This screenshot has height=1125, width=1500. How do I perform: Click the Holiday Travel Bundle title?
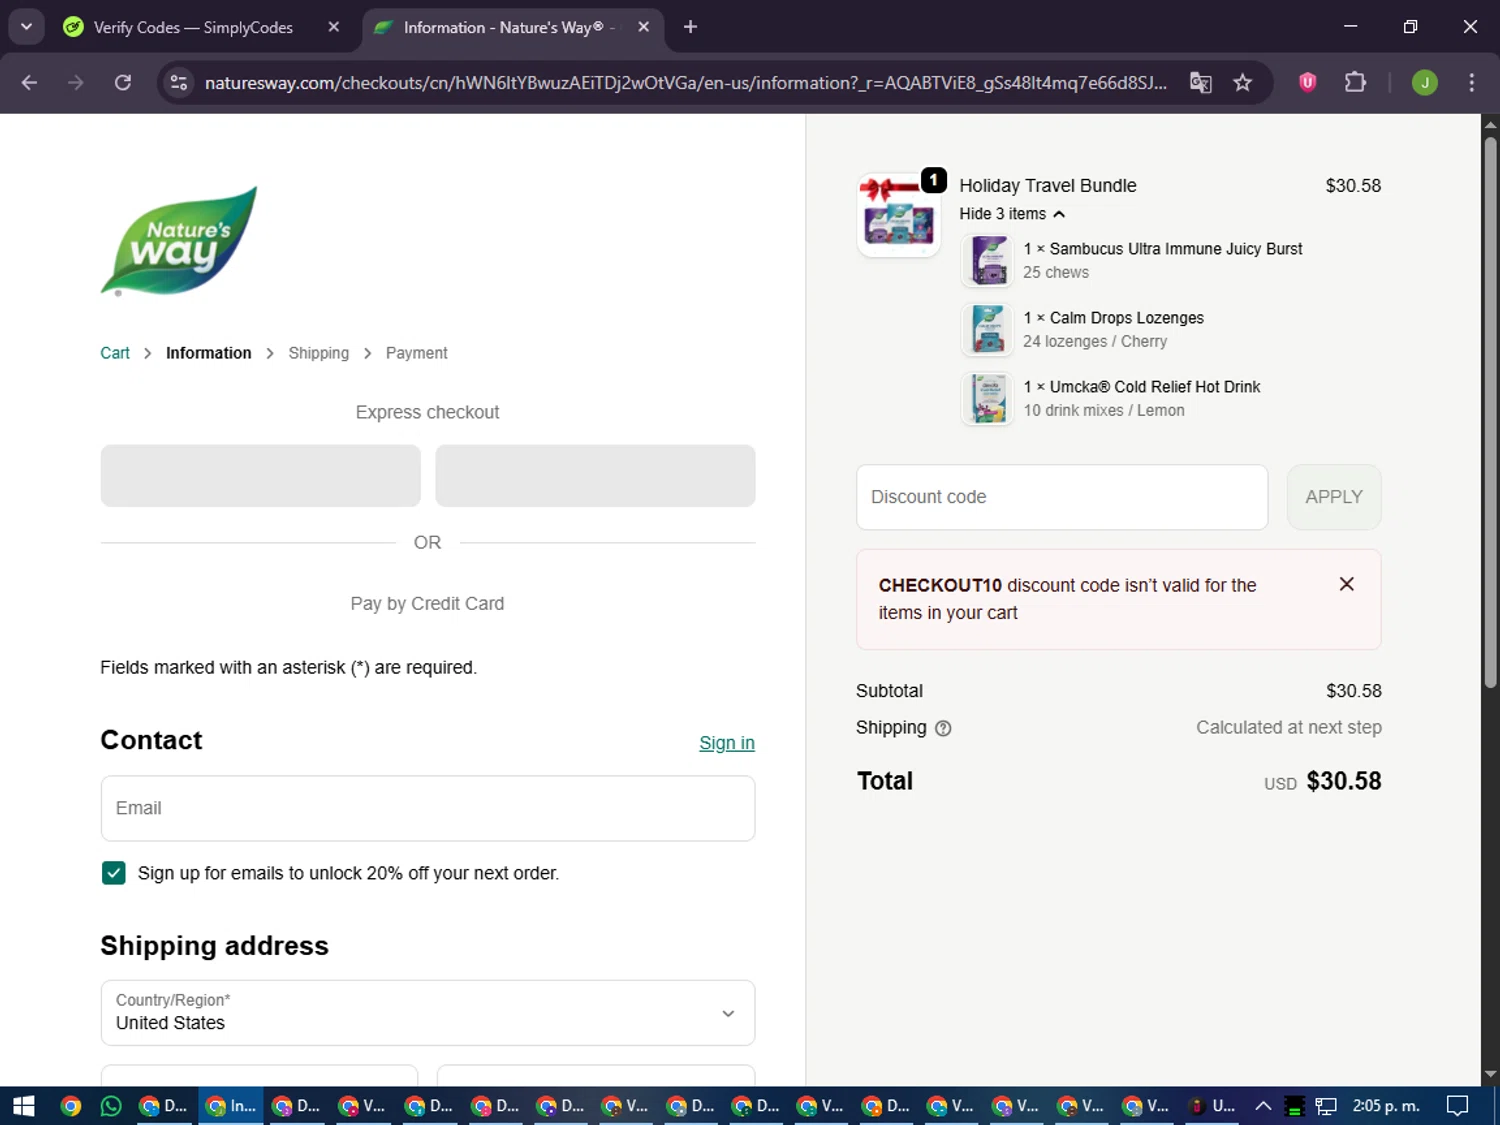[1048, 186]
